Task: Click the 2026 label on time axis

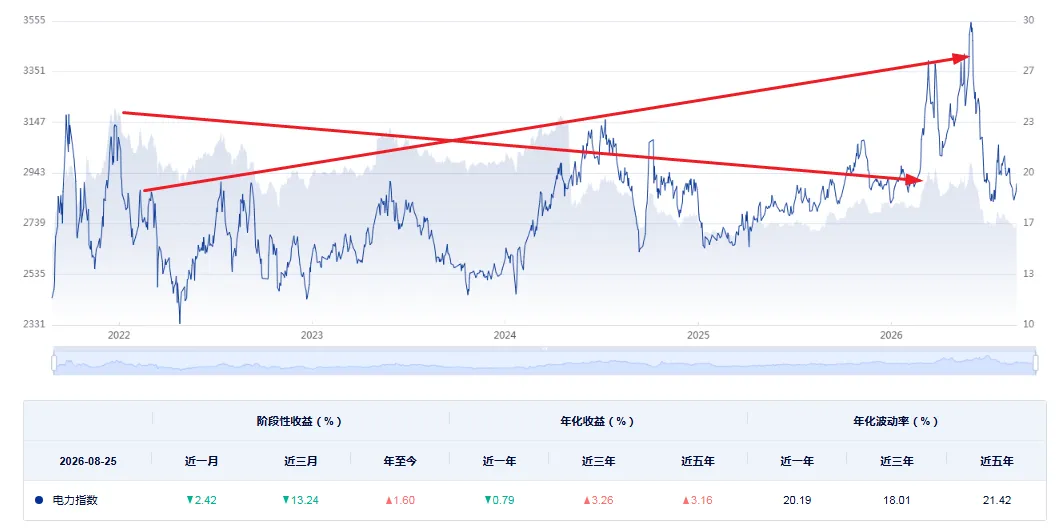Action: (892, 335)
